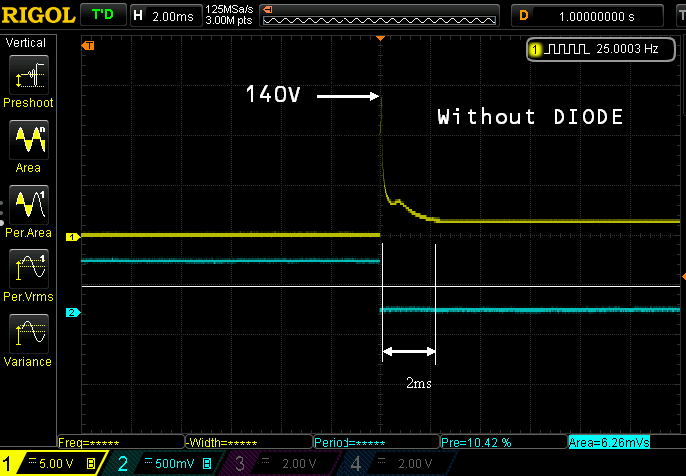Click the -Width=***** measurement result
The height and width of the screenshot is (476, 686).
click(248, 442)
